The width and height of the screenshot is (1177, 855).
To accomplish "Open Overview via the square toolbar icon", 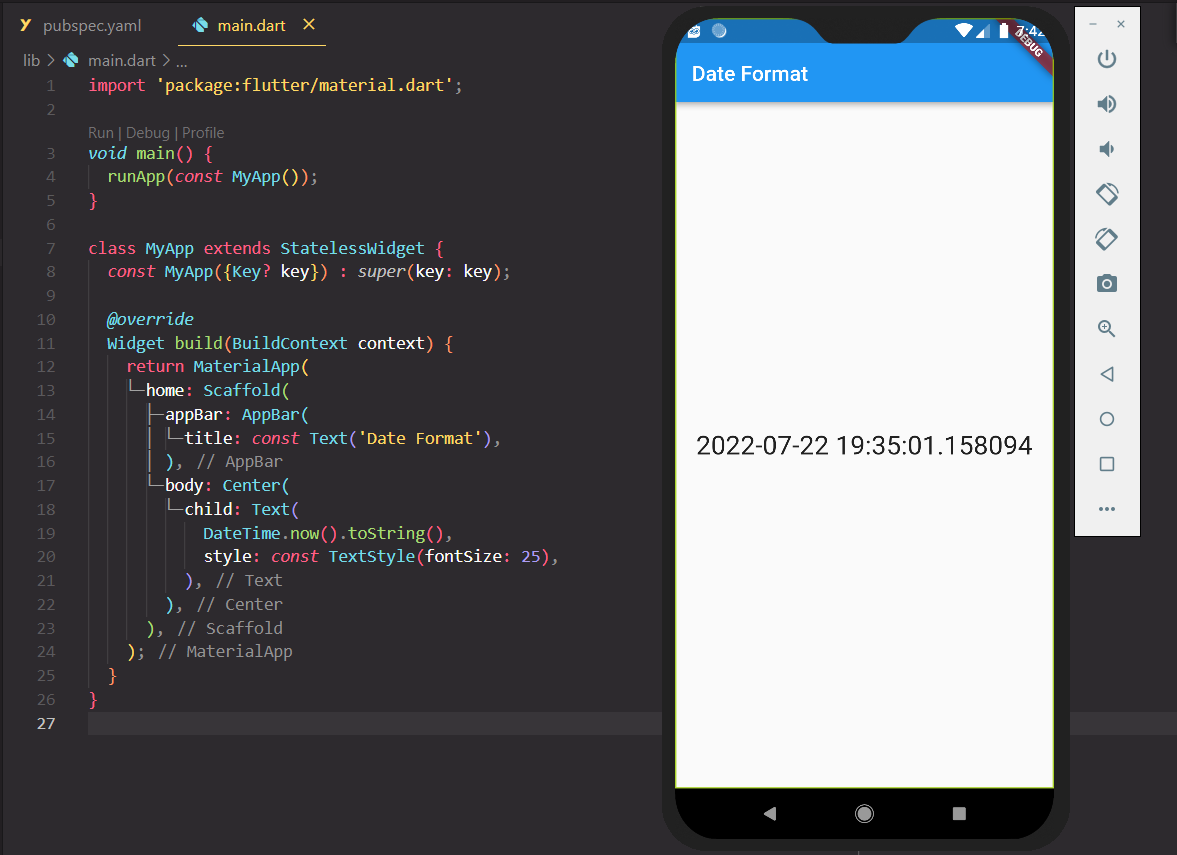I will tap(1107, 463).
